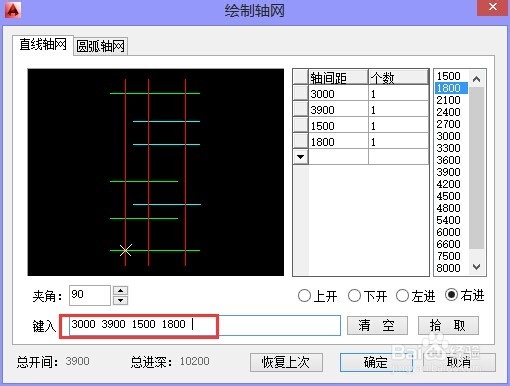The image size is (510, 386).
Task: Select 3600 in the spacing list
Action: (449, 160)
